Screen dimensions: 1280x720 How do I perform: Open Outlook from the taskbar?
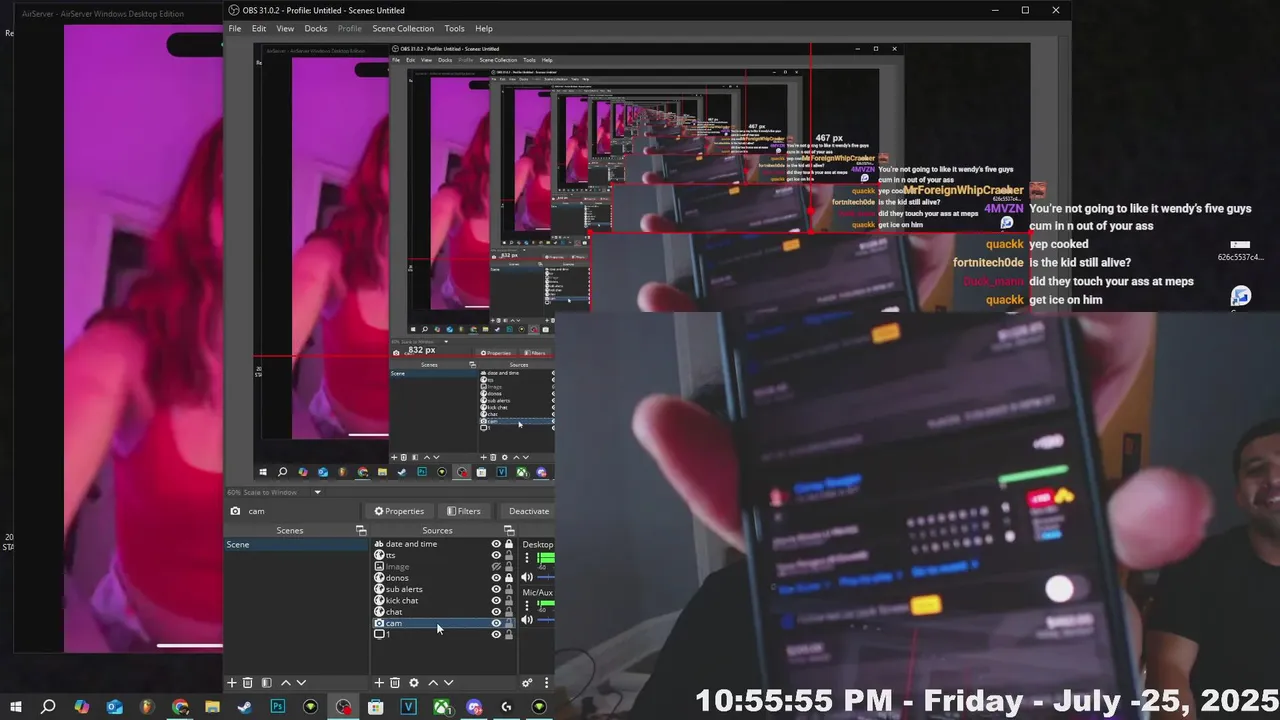(114, 707)
